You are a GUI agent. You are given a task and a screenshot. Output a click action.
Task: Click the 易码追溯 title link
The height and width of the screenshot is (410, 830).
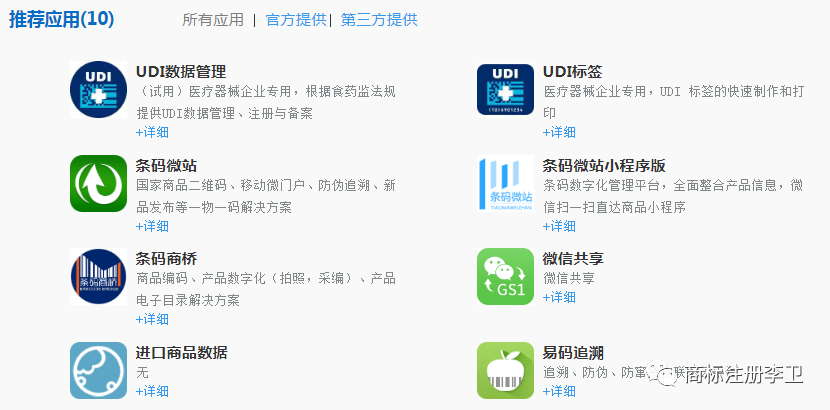point(573,352)
